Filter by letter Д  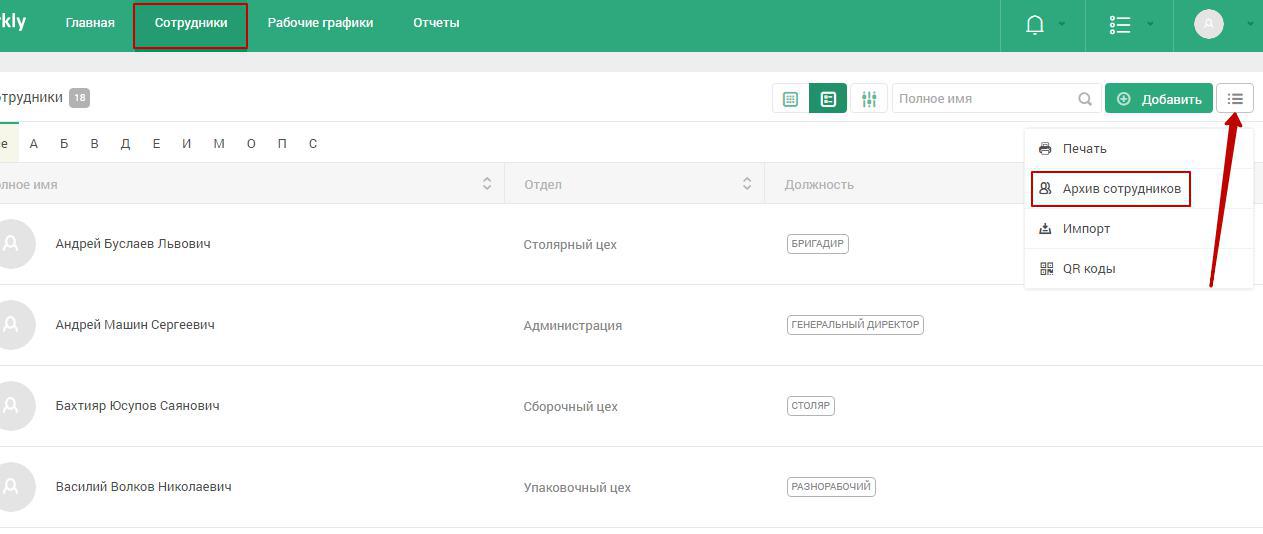click(x=125, y=144)
